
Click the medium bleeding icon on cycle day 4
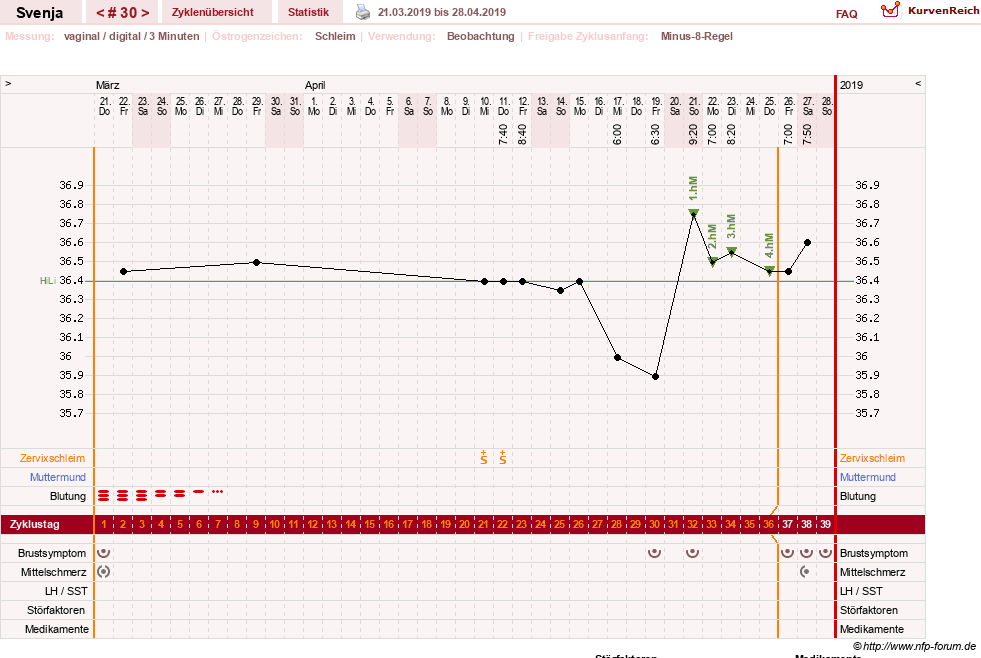coord(161,494)
